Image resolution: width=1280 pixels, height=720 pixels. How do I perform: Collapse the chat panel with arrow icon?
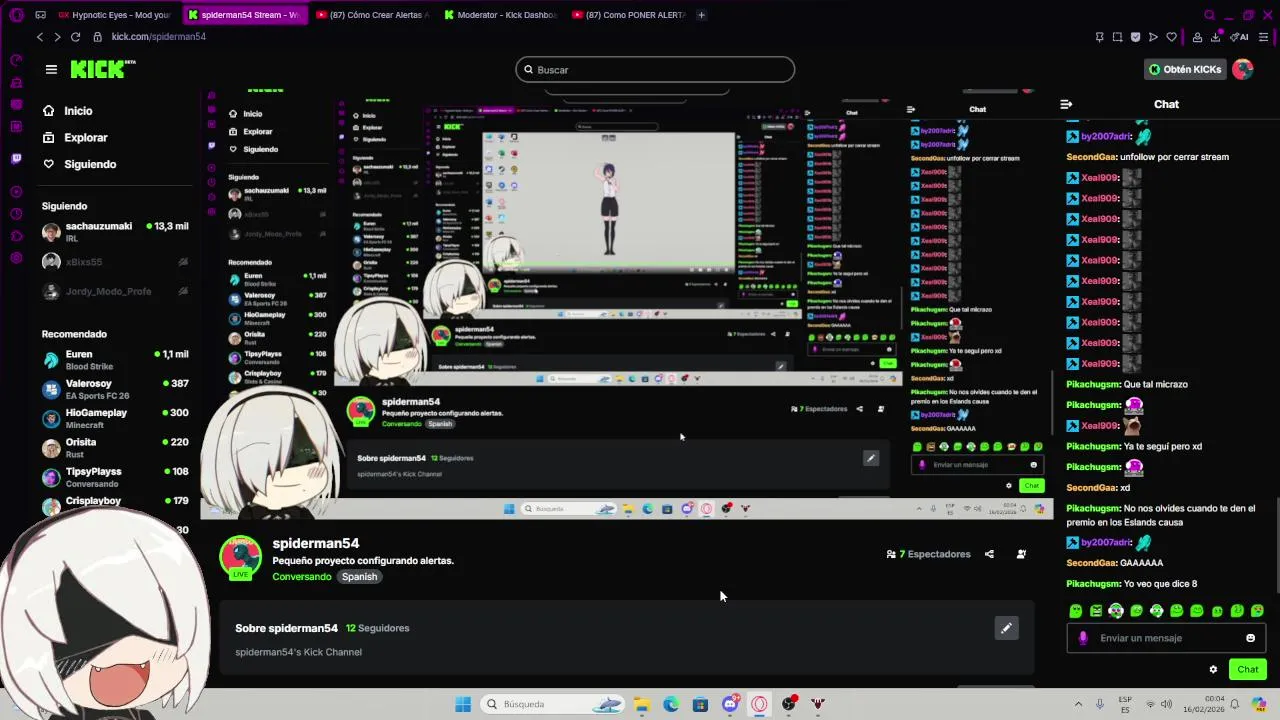(x=1066, y=104)
